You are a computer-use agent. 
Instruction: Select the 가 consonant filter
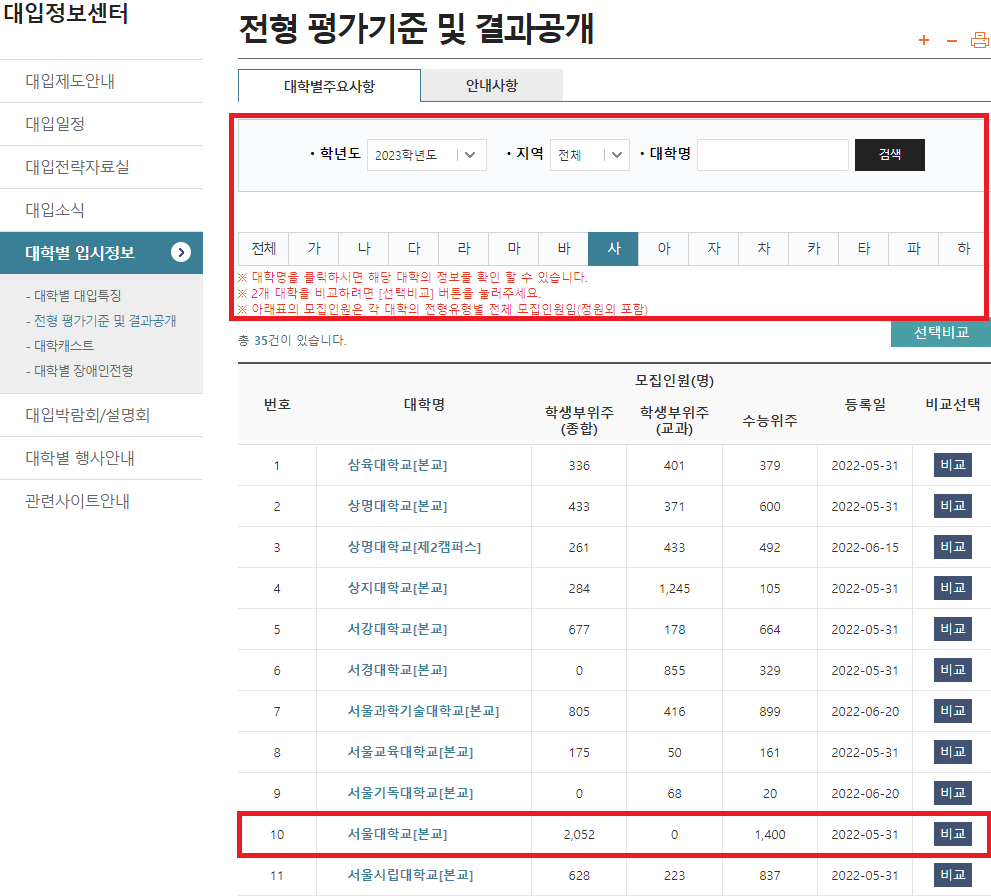(313, 249)
